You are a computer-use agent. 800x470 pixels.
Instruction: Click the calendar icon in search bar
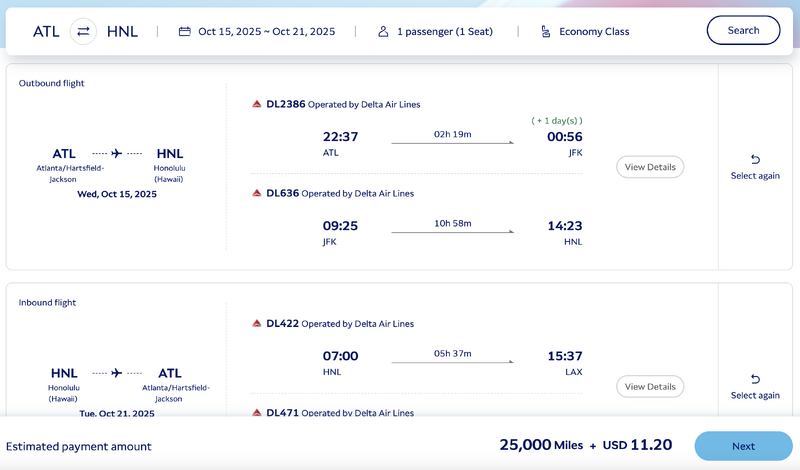coord(184,31)
